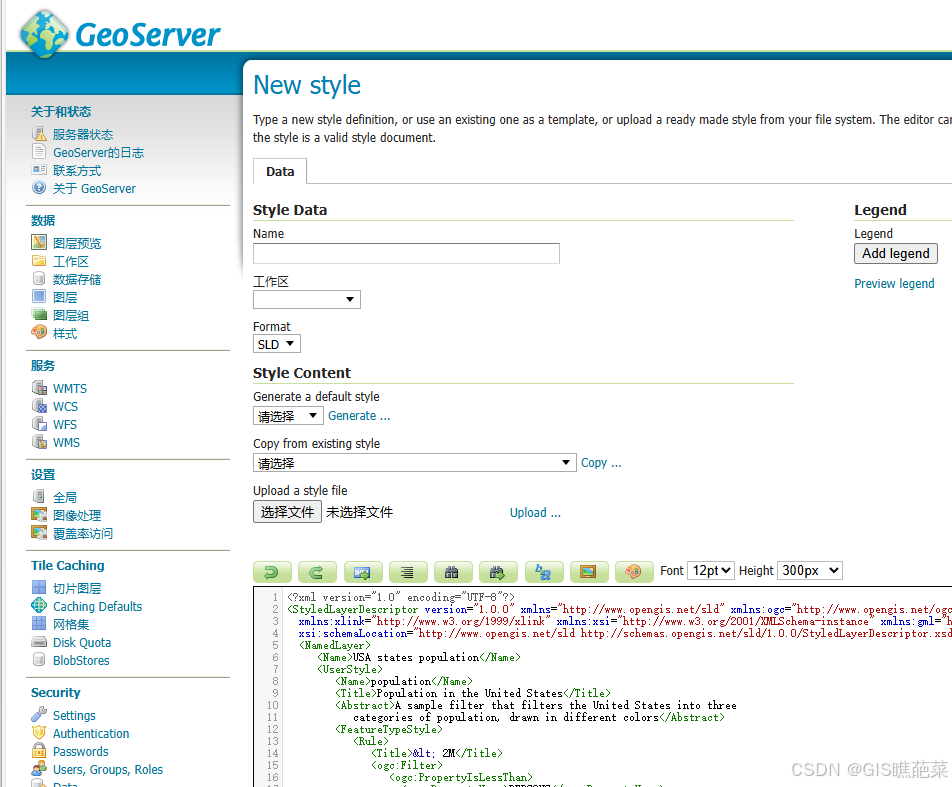Screen dimensions: 952x787
Task: Open 全局 global settings
Action: click(x=65, y=497)
